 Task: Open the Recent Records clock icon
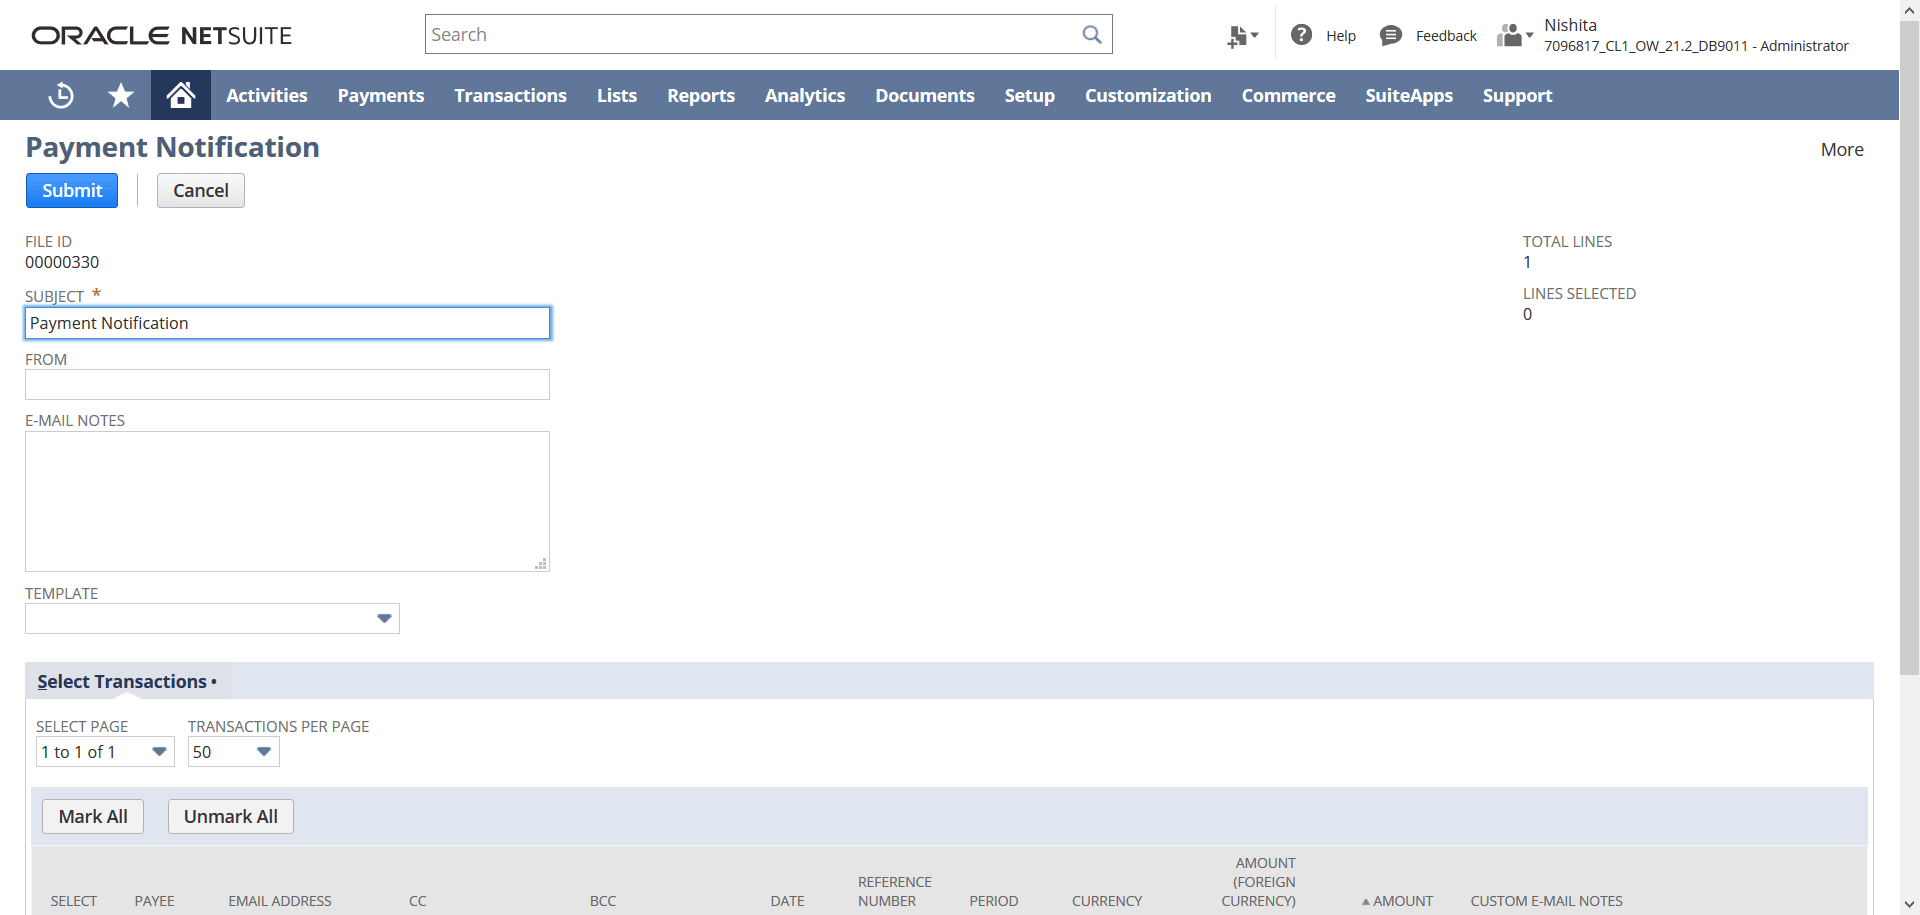(x=61, y=95)
